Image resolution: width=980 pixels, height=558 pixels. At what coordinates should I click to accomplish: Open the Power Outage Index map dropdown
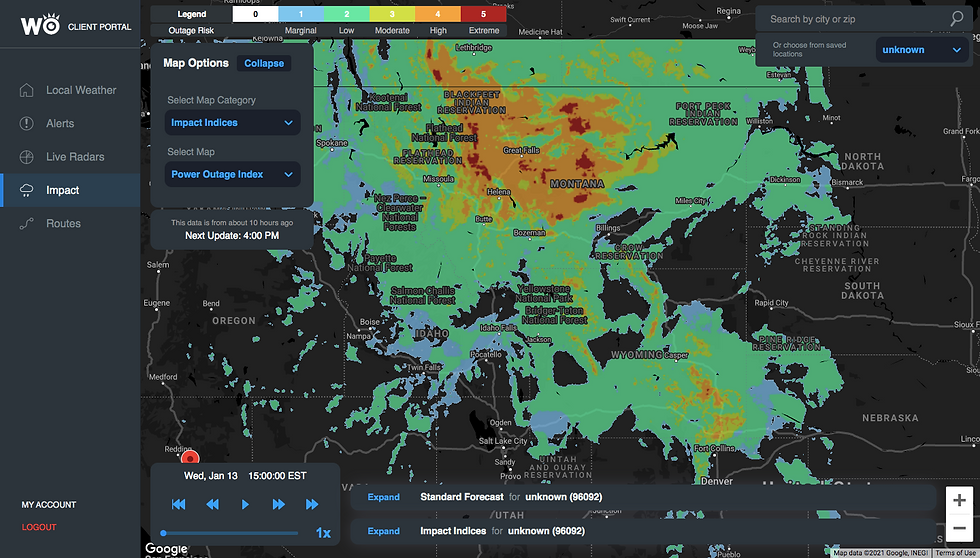pyautogui.click(x=232, y=174)
